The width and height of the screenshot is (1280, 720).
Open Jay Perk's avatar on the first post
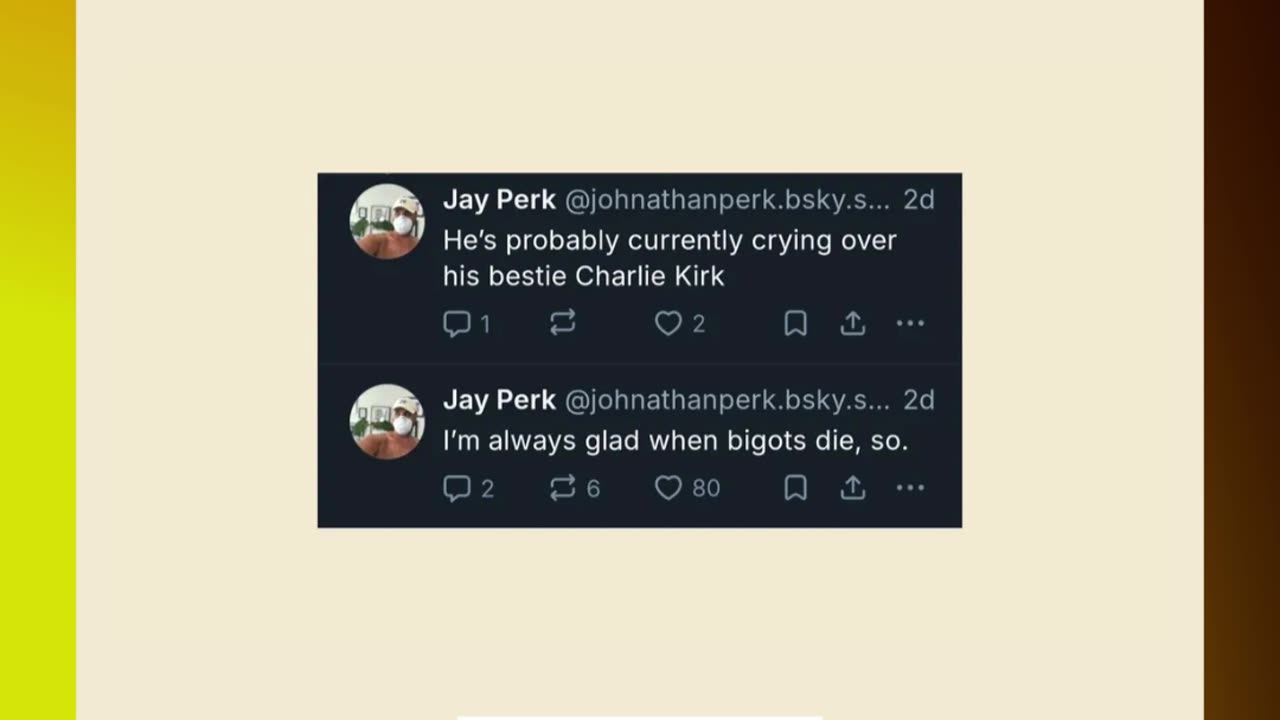pyautogui.click(x=387, y=221)
